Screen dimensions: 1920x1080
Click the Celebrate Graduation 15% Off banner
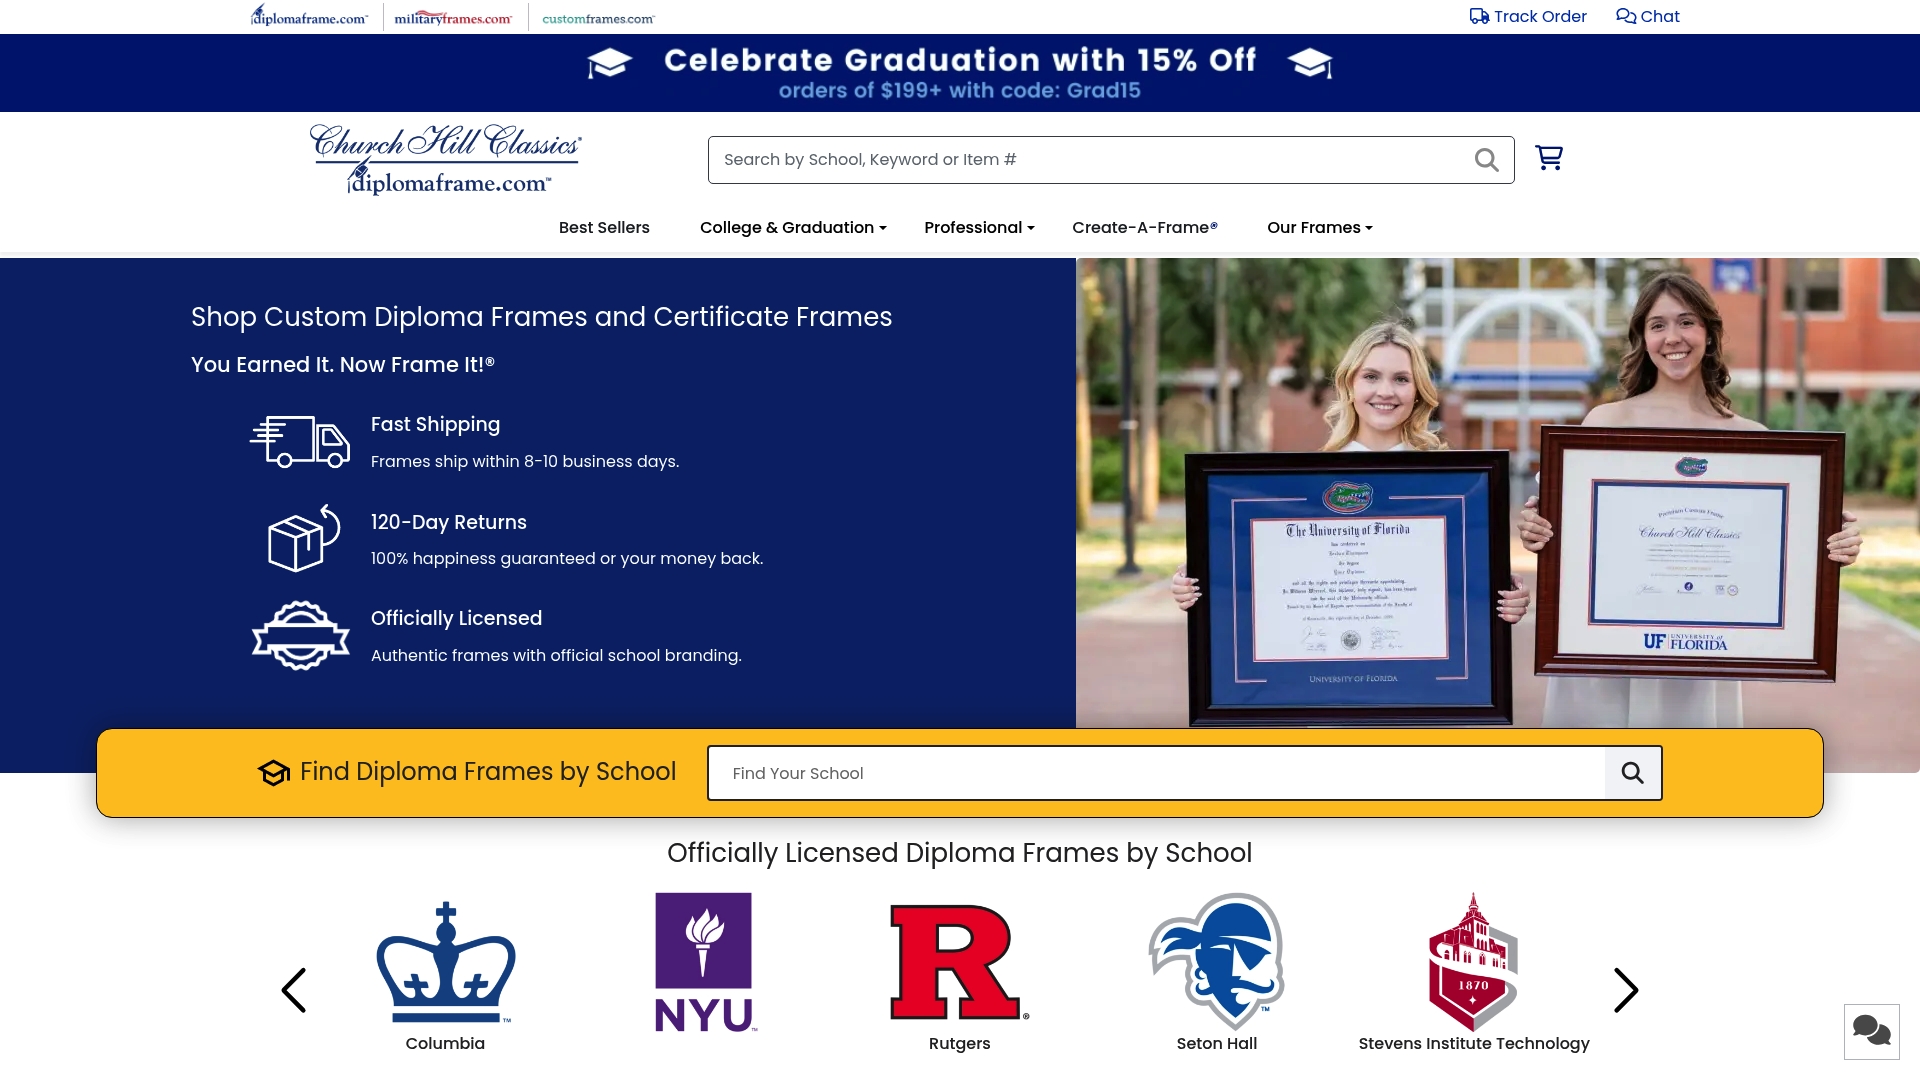(960, 73)
